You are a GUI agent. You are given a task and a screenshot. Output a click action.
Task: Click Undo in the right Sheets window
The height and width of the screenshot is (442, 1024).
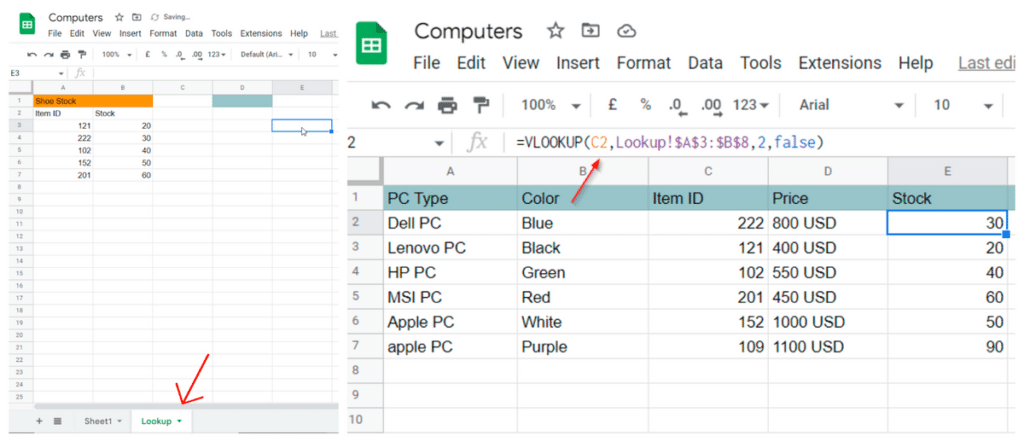pos(380,105)
